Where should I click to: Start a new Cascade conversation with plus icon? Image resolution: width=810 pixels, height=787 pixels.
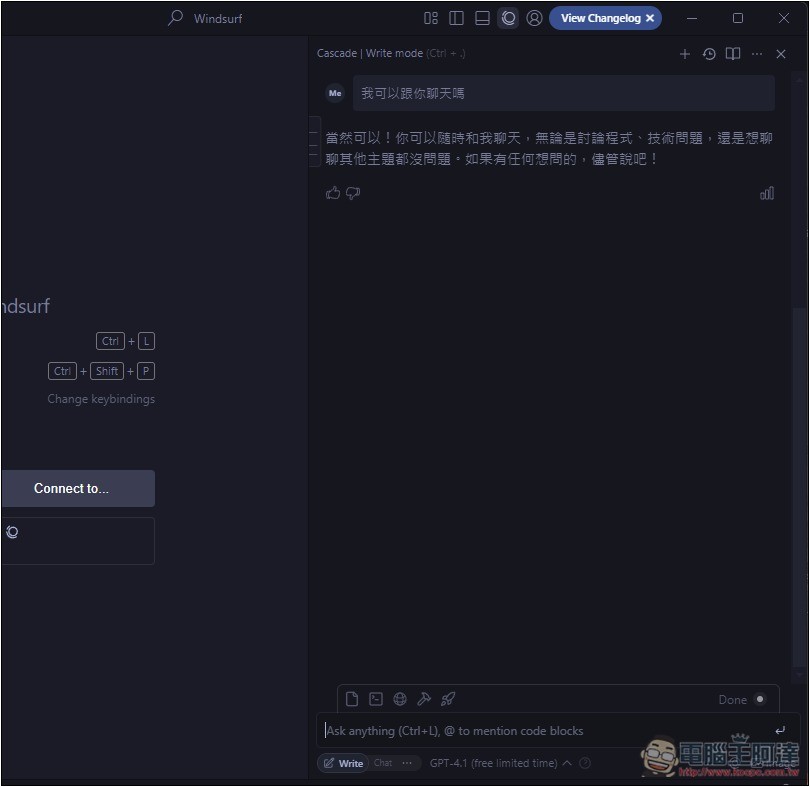685,54
